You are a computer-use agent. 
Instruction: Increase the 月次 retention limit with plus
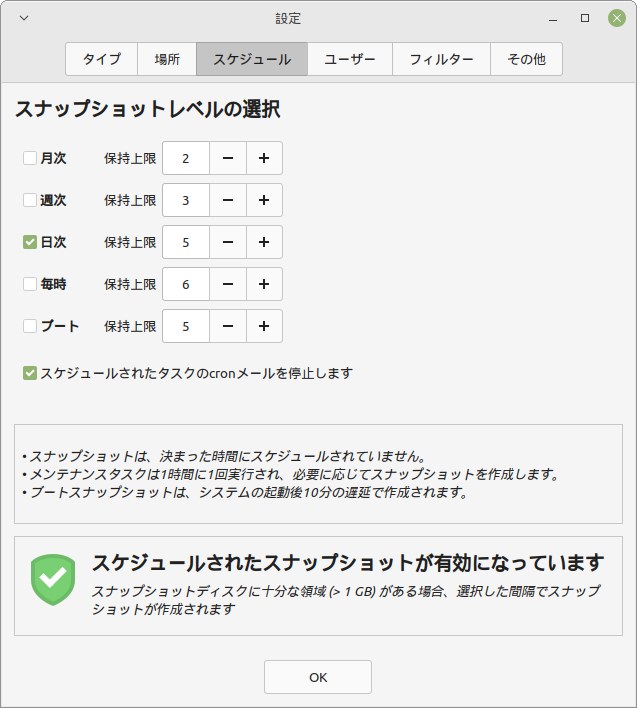coord(264,158)
